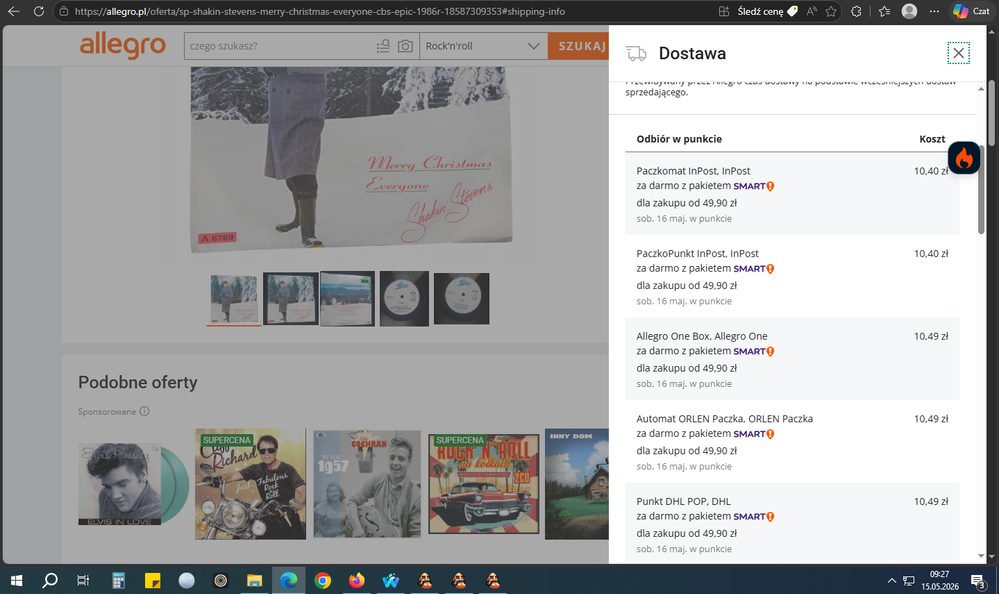Screen dimensions: 999x594
Task: Open Task View in the taskbar
Action: [x=83, y=580]
